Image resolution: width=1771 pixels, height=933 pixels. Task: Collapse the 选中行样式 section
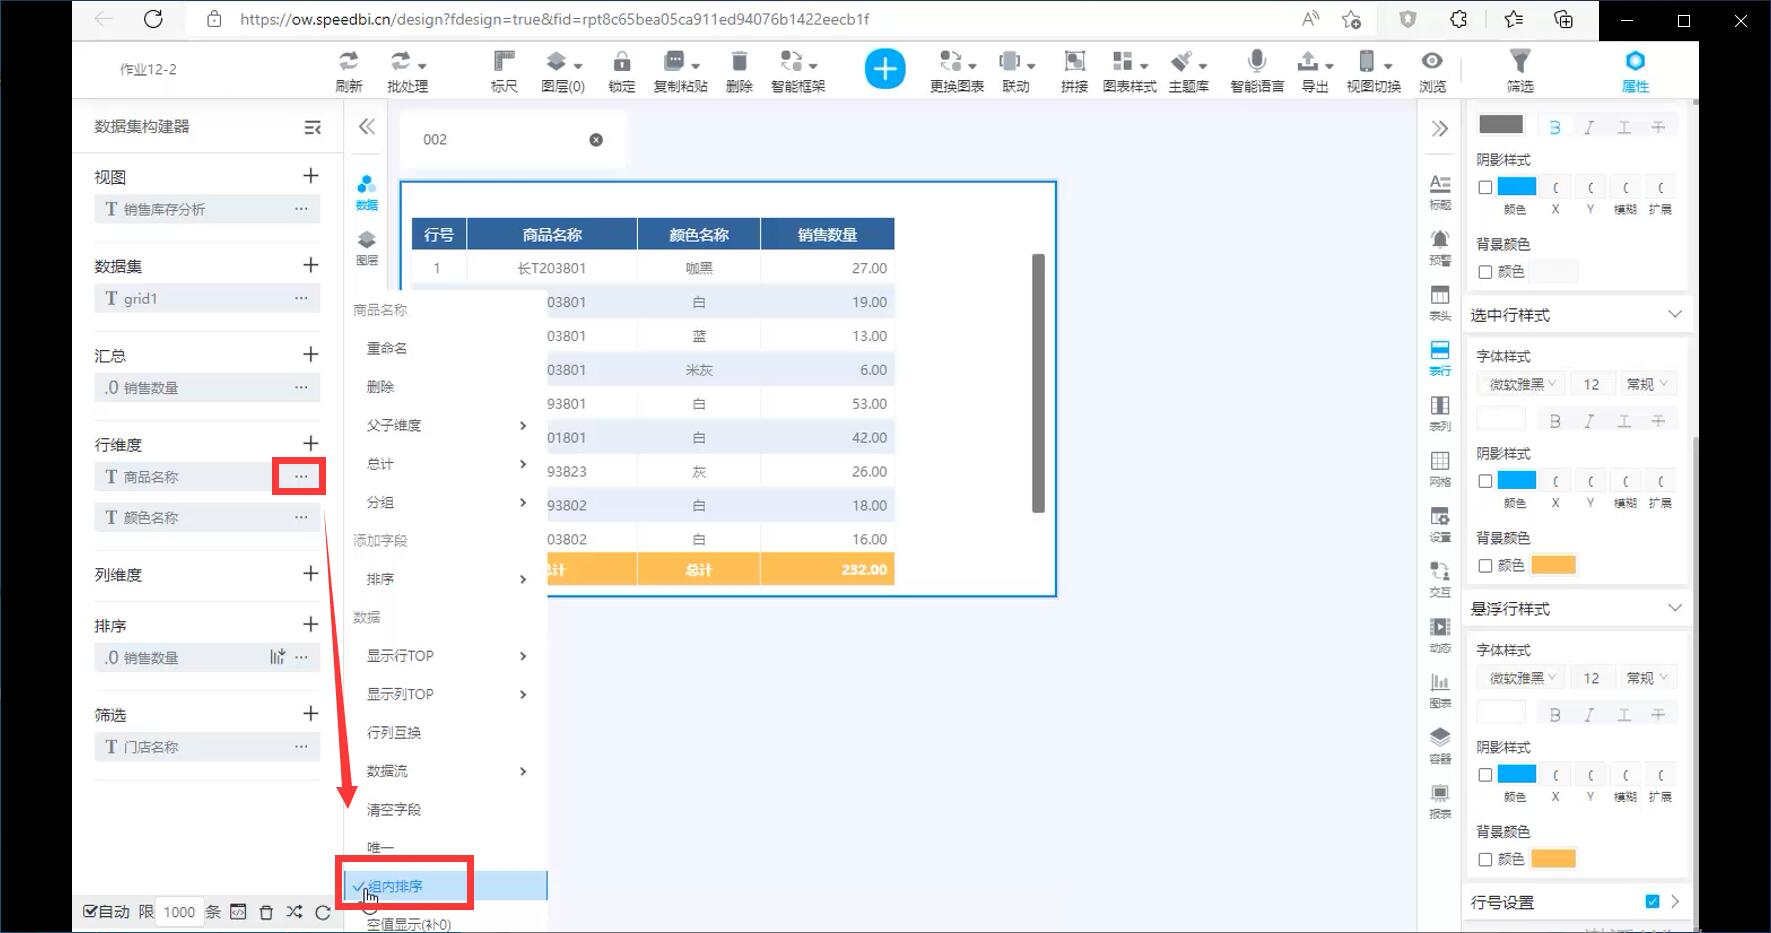point(1674,315)
